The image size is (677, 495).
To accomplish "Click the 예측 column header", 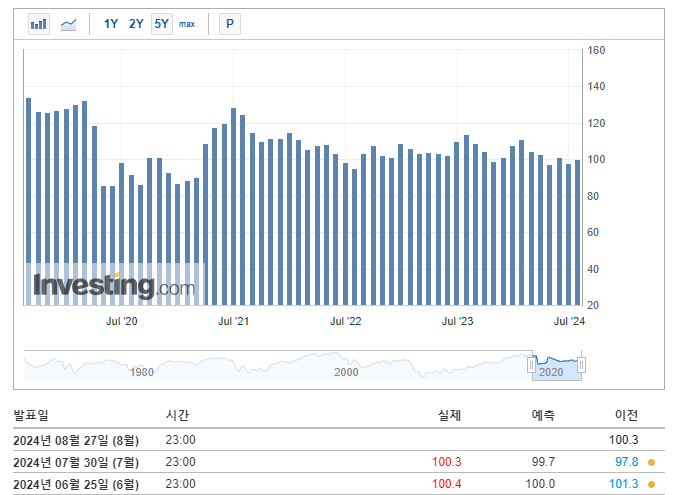I will click(543, 415).
